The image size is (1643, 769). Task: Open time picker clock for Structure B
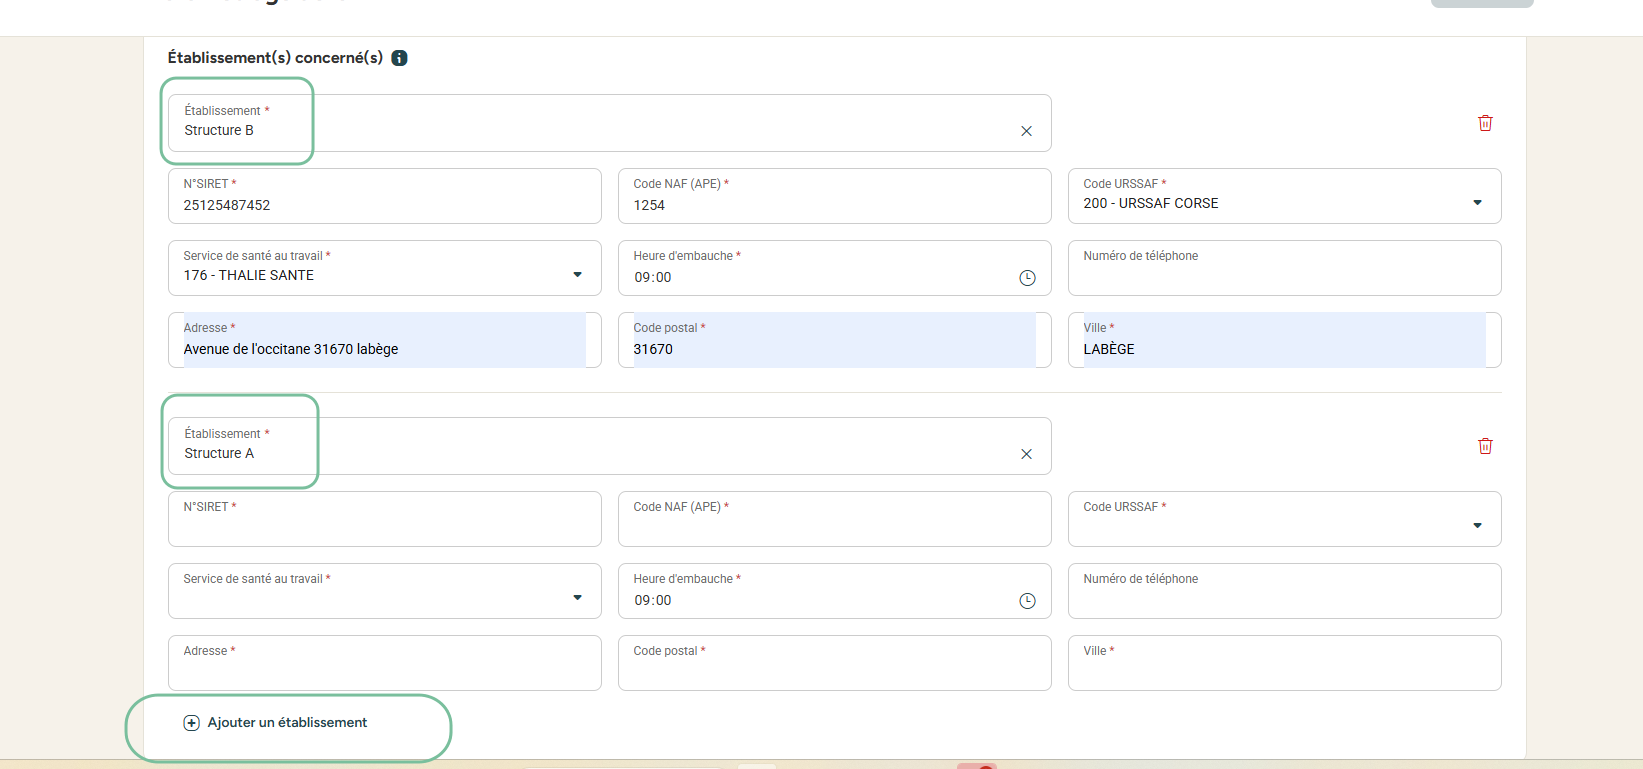pos(1027,278)
